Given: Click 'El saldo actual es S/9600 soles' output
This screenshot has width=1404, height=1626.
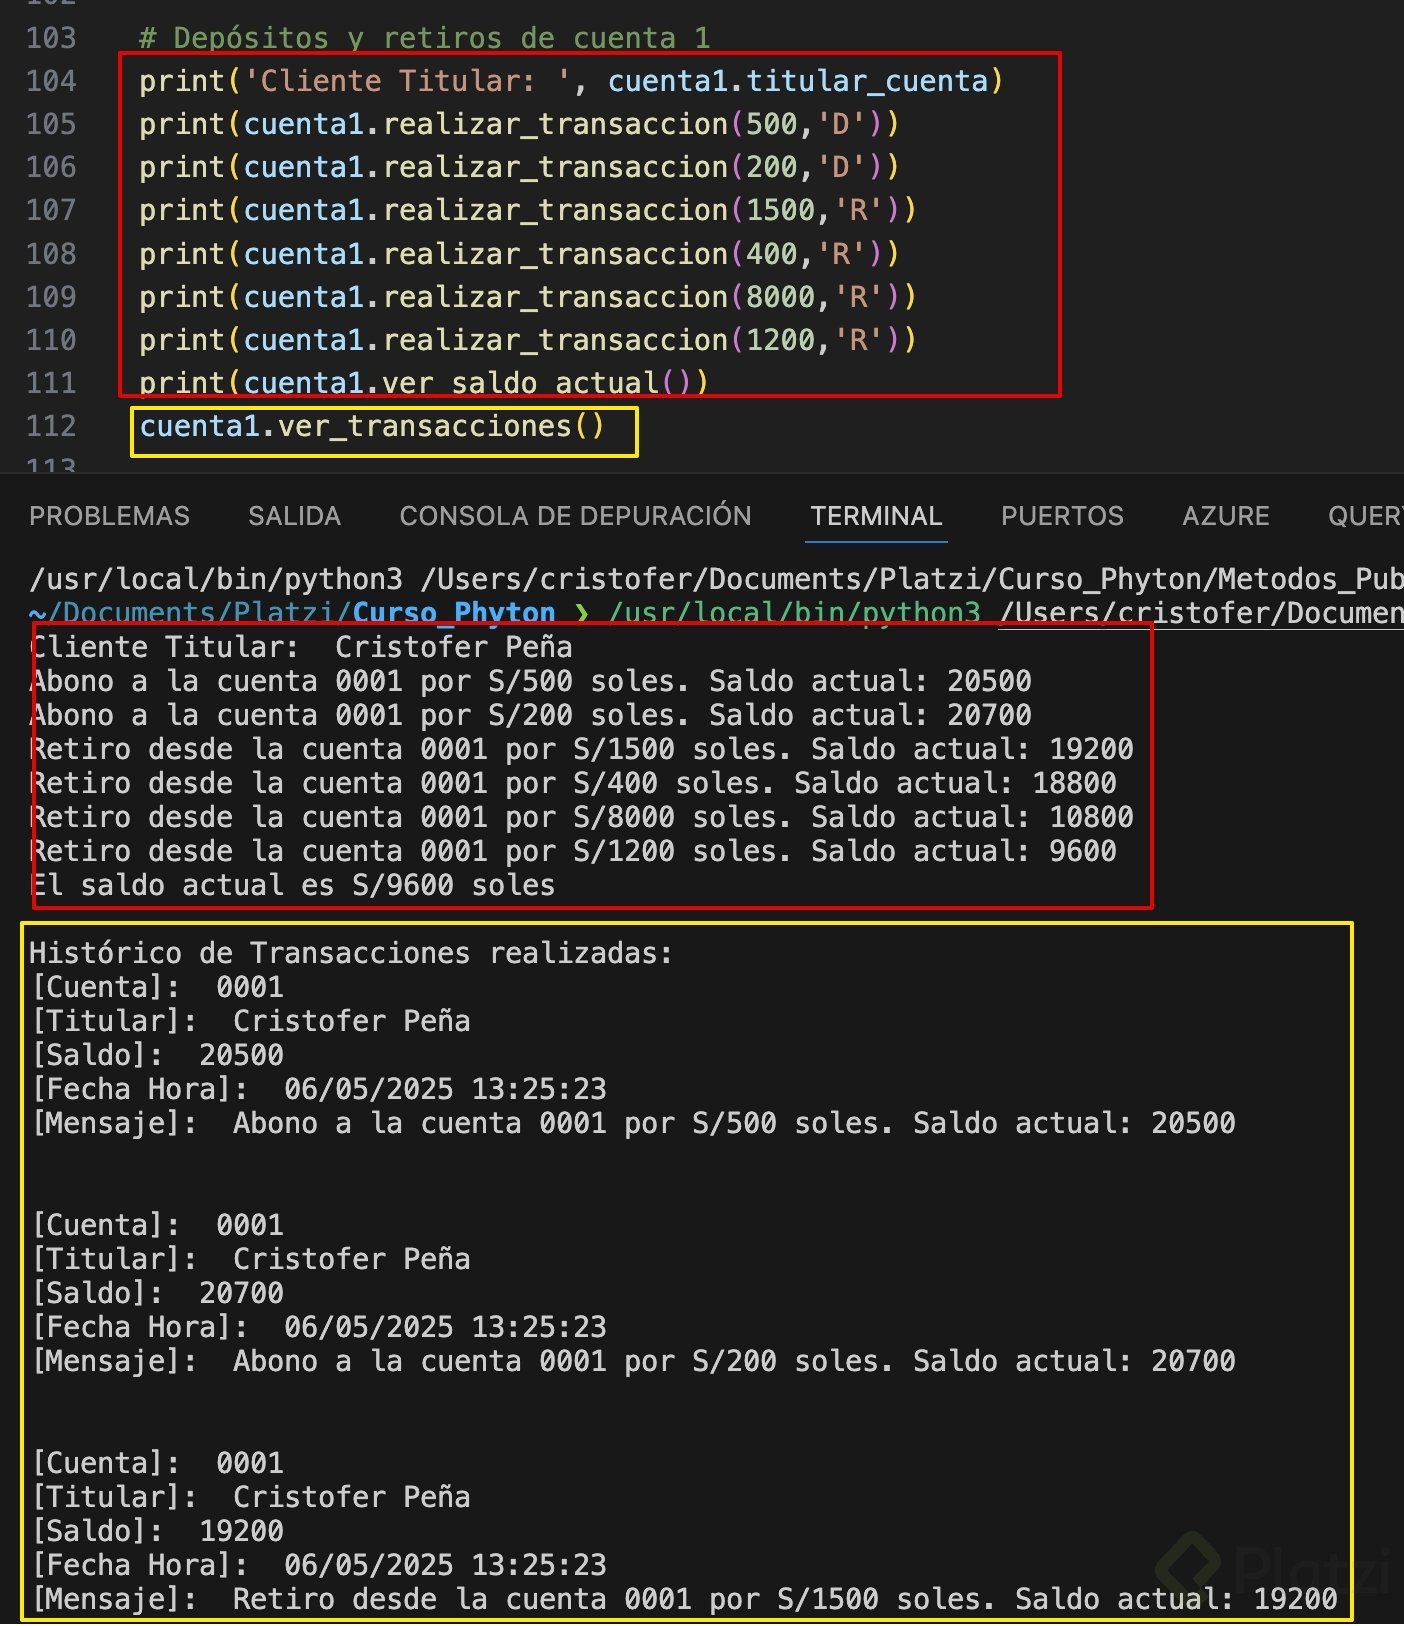Looking at the screenshot, I should coord(292,885).
